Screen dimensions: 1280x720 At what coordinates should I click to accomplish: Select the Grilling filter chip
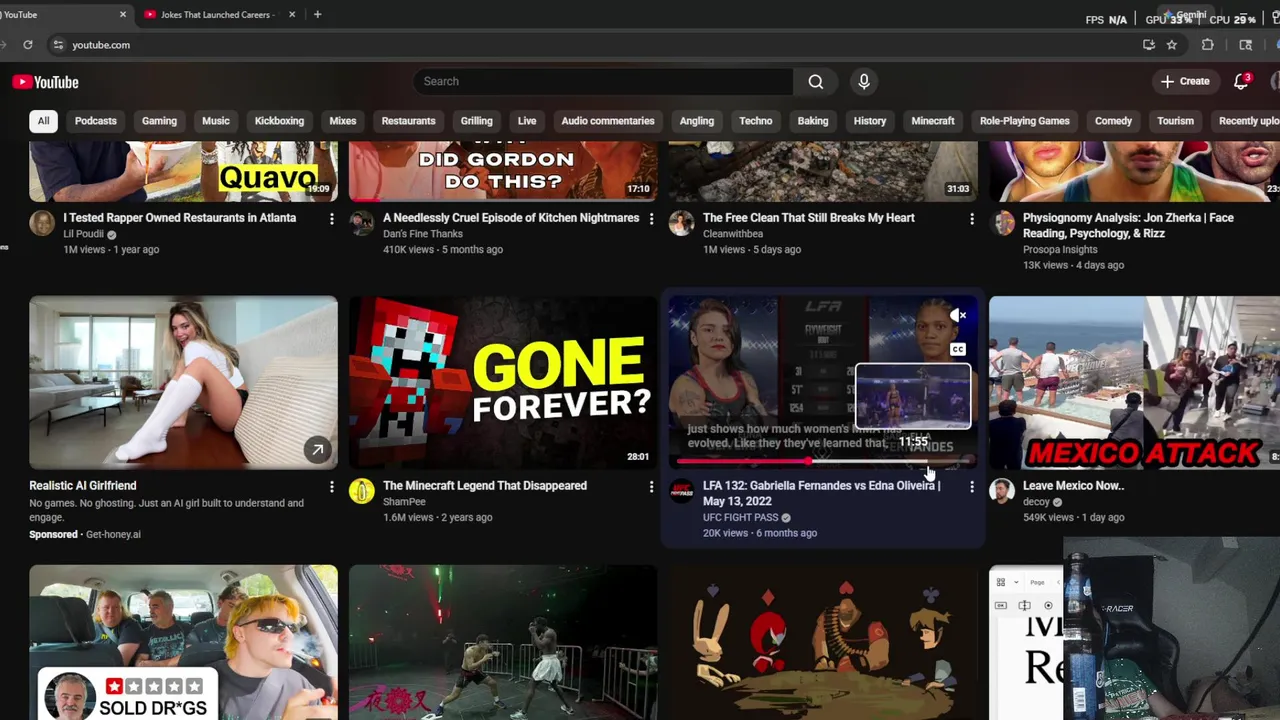(476, 121)
